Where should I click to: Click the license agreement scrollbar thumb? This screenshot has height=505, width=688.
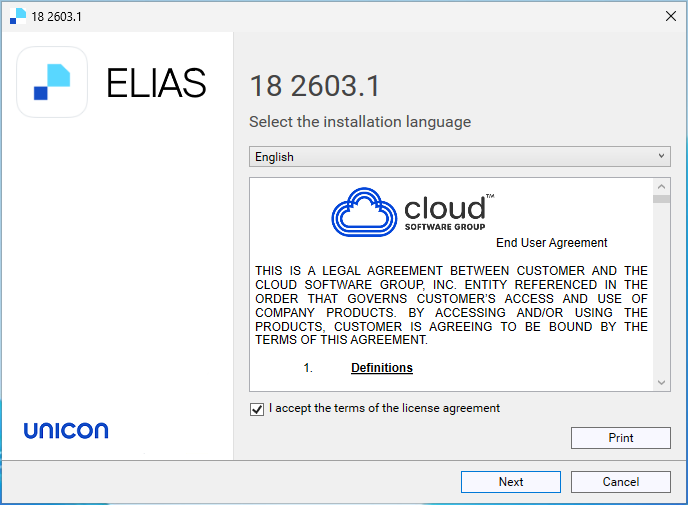pyautogui.click(x=661, y=199)
